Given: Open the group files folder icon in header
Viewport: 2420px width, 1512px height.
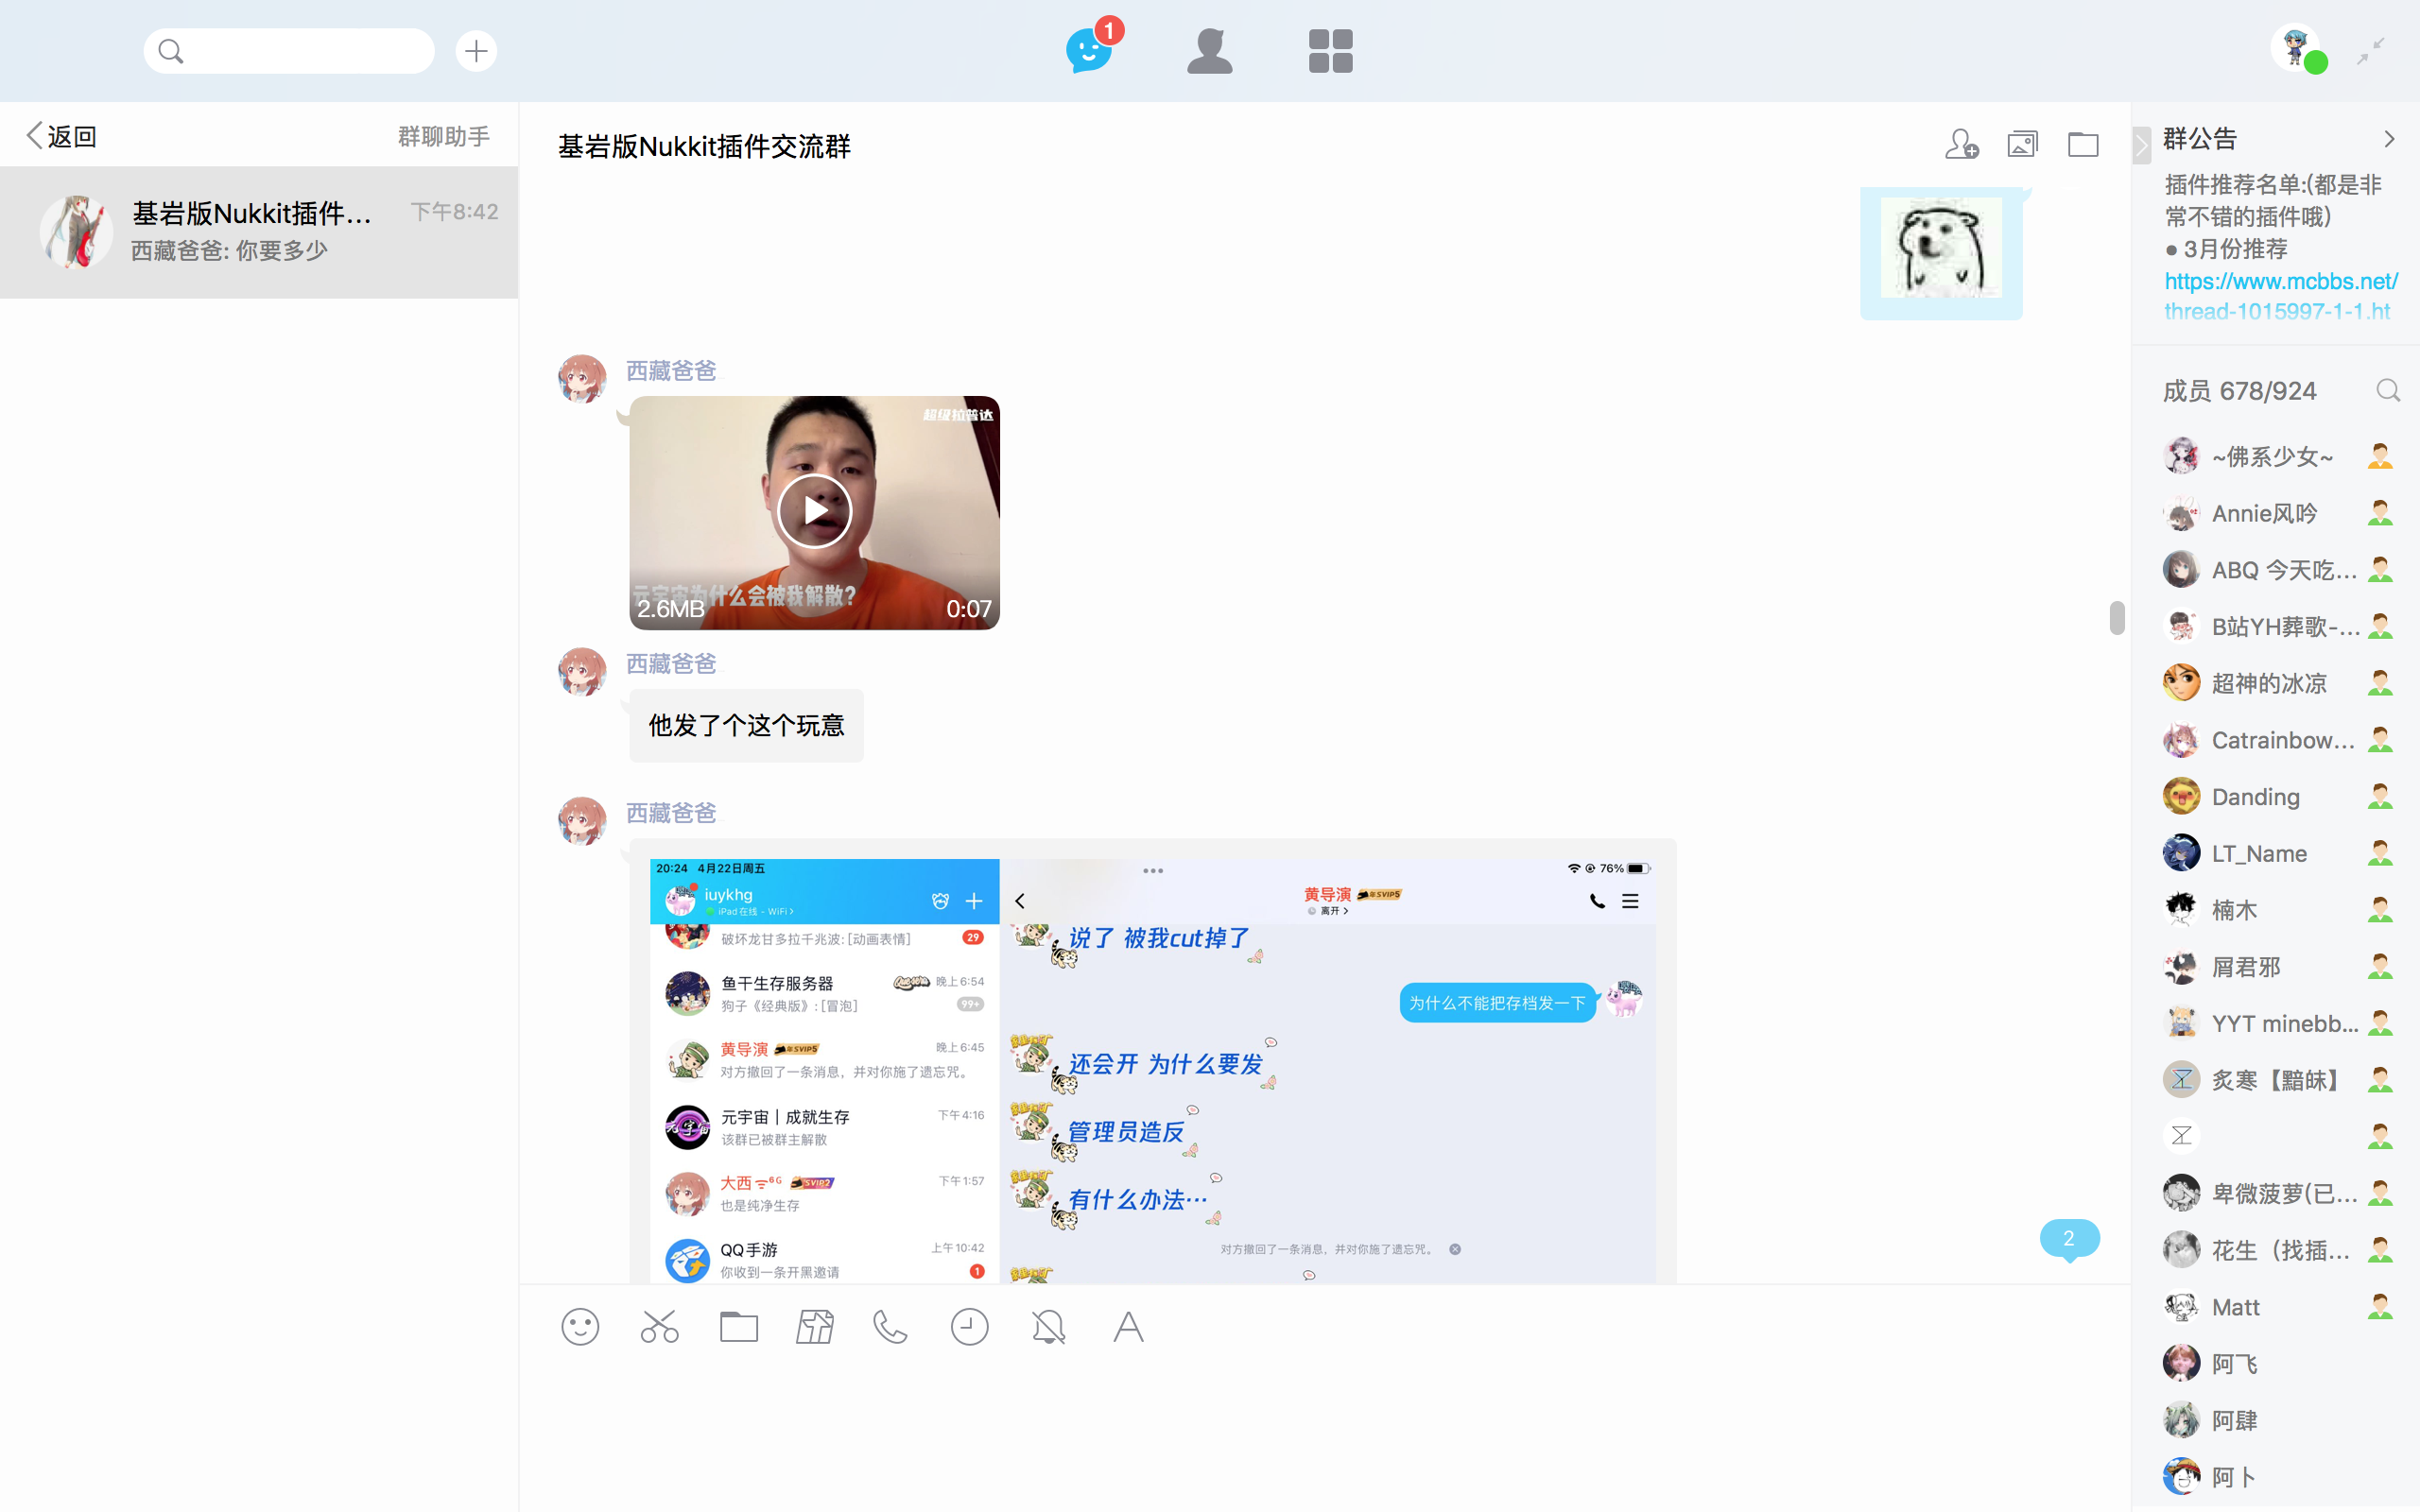Looking at the screenshot, I should 2083,144.
